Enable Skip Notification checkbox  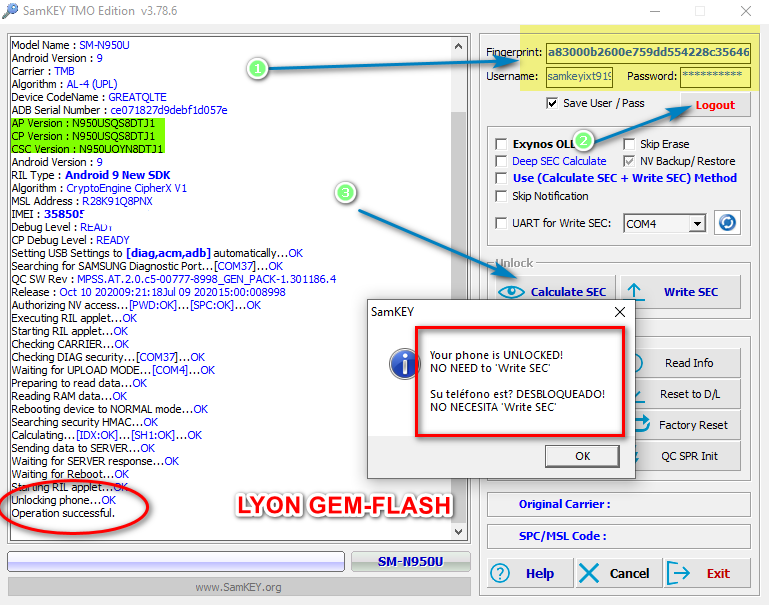click(501, 196)
